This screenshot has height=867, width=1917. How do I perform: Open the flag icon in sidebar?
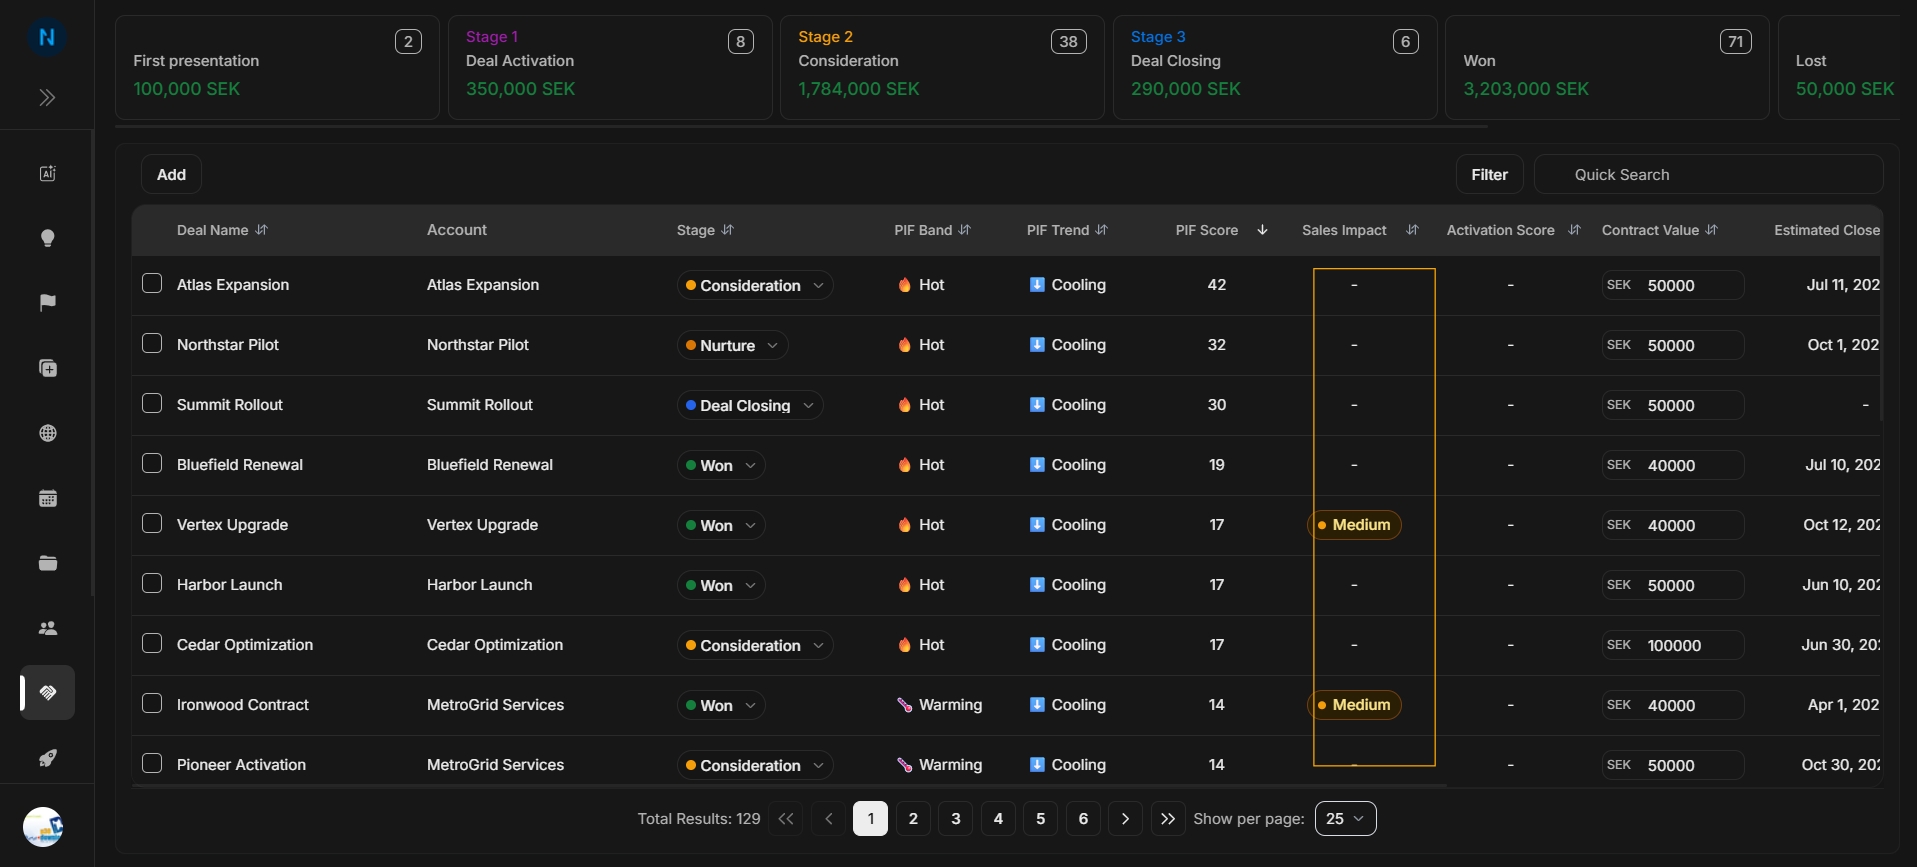click(x=47, y=303)
